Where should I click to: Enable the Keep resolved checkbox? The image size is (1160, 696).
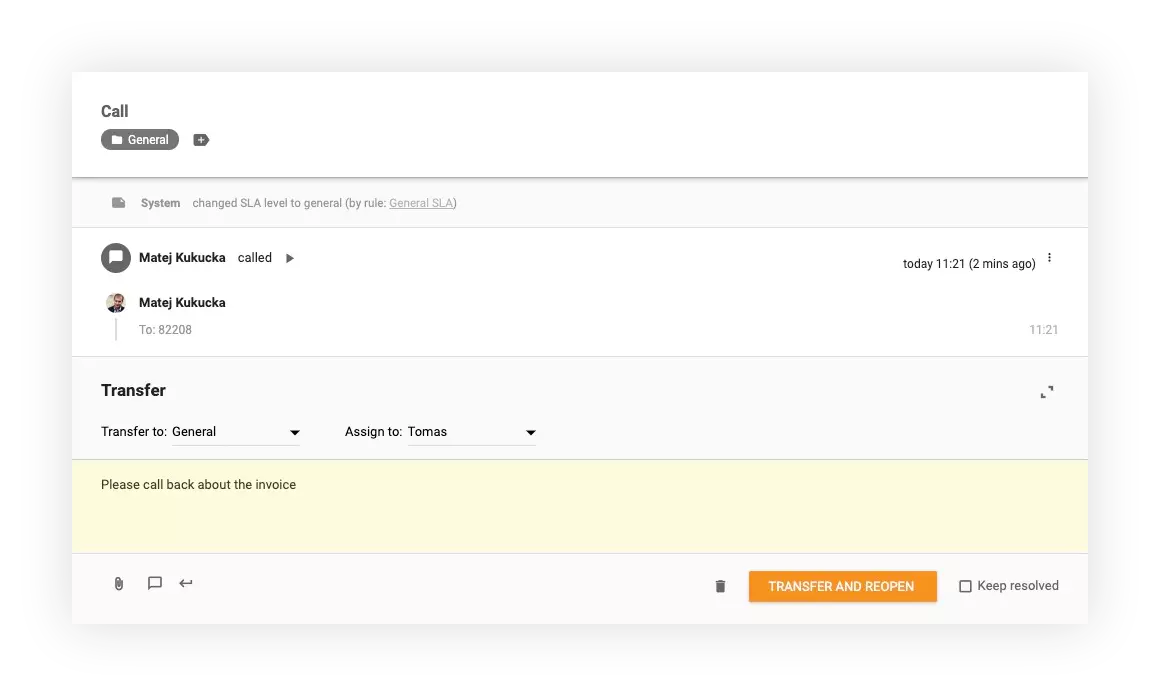pos(965,586)
